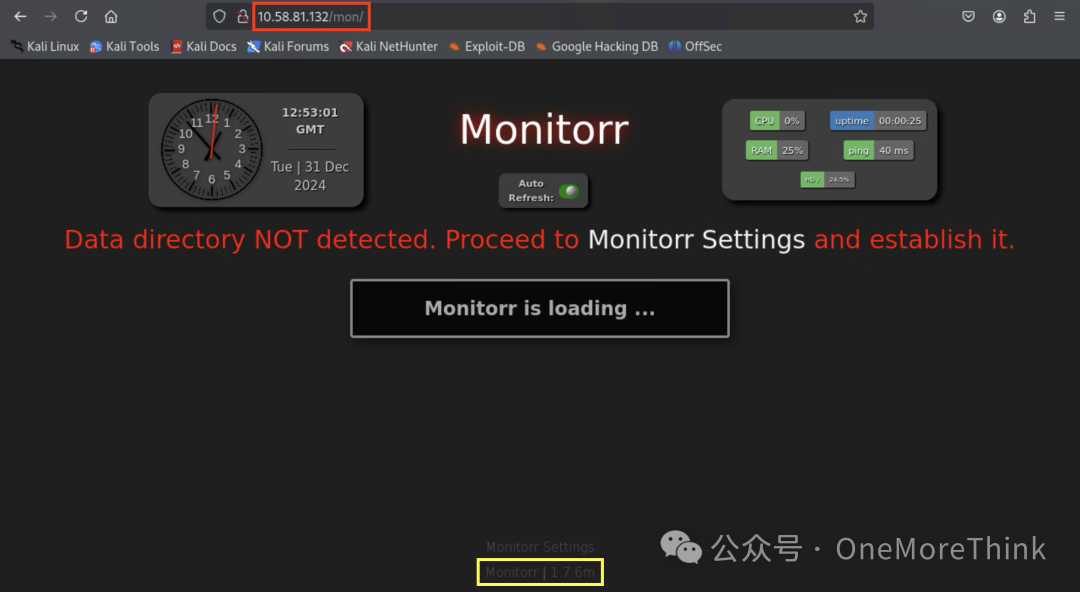Viewport: 1080px width, 592px height.
Task: Open Monitorr Settings link in footer
Action: pyautogui.click(x=540, y=547)
